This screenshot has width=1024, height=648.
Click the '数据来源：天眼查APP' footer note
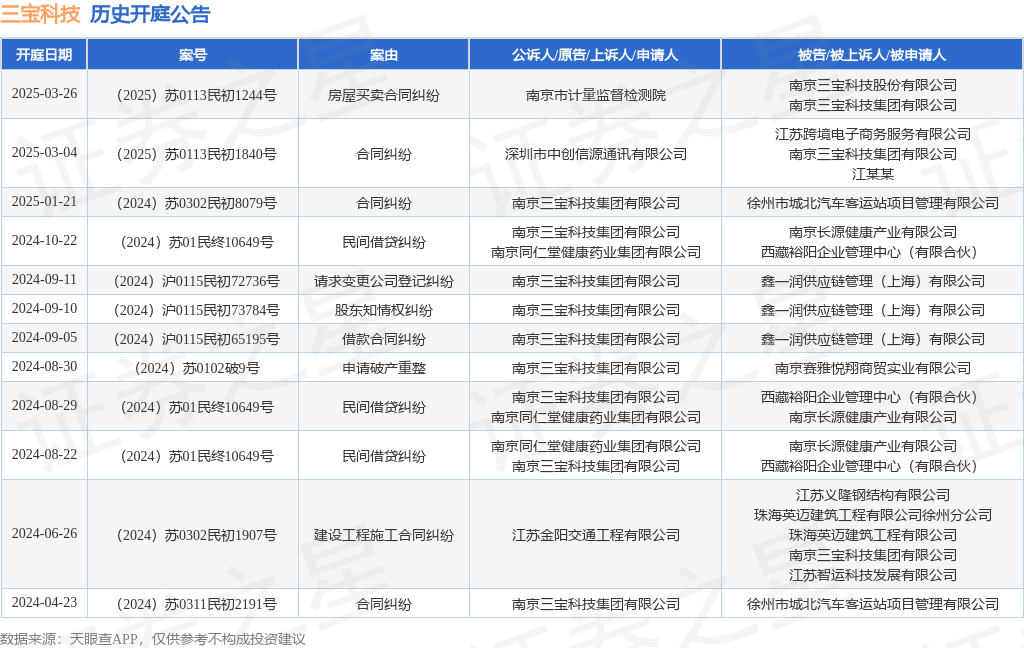69,639
